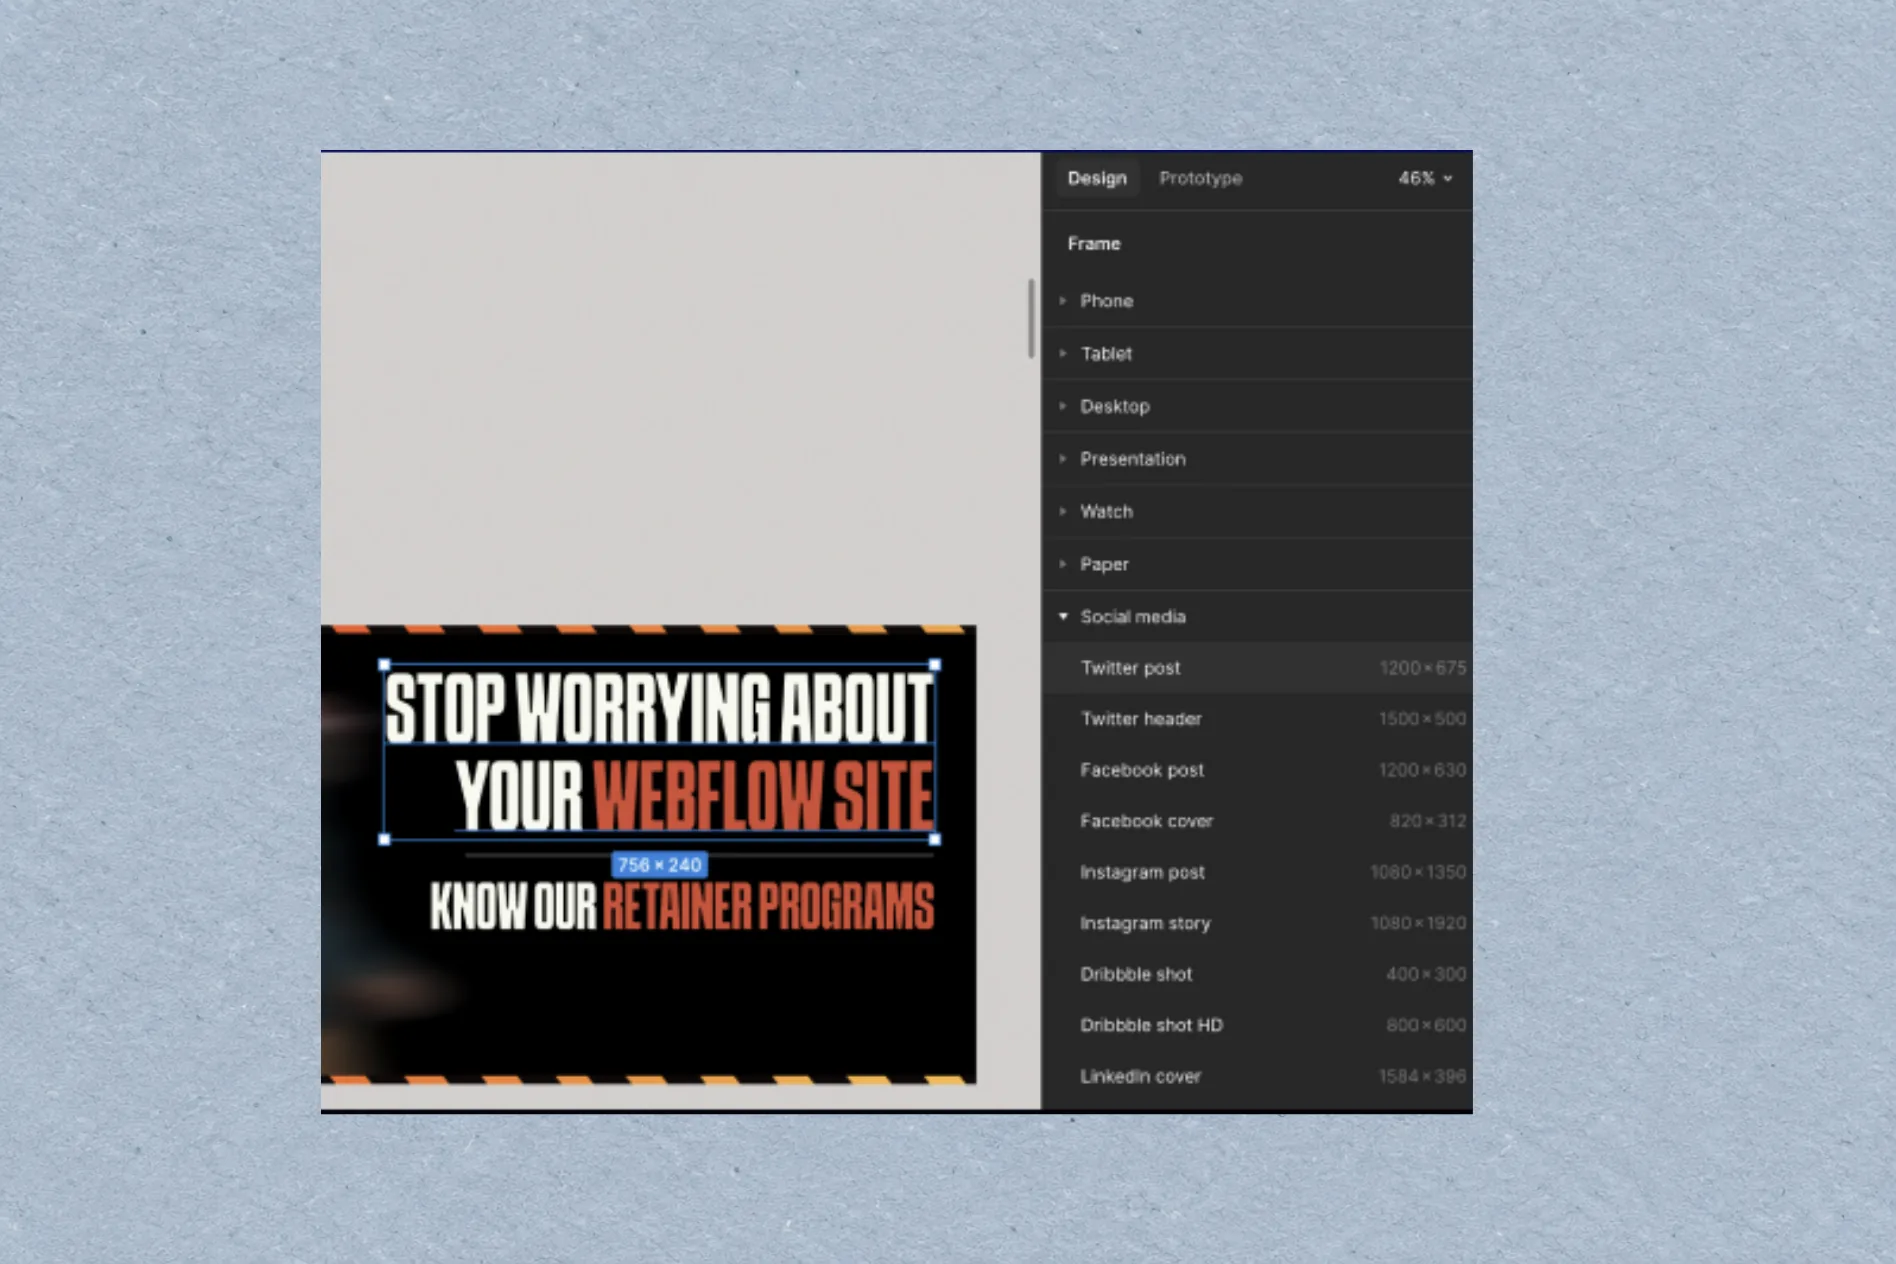
Task: Expand the Presentation frame presets
Action: point(1257,459)
